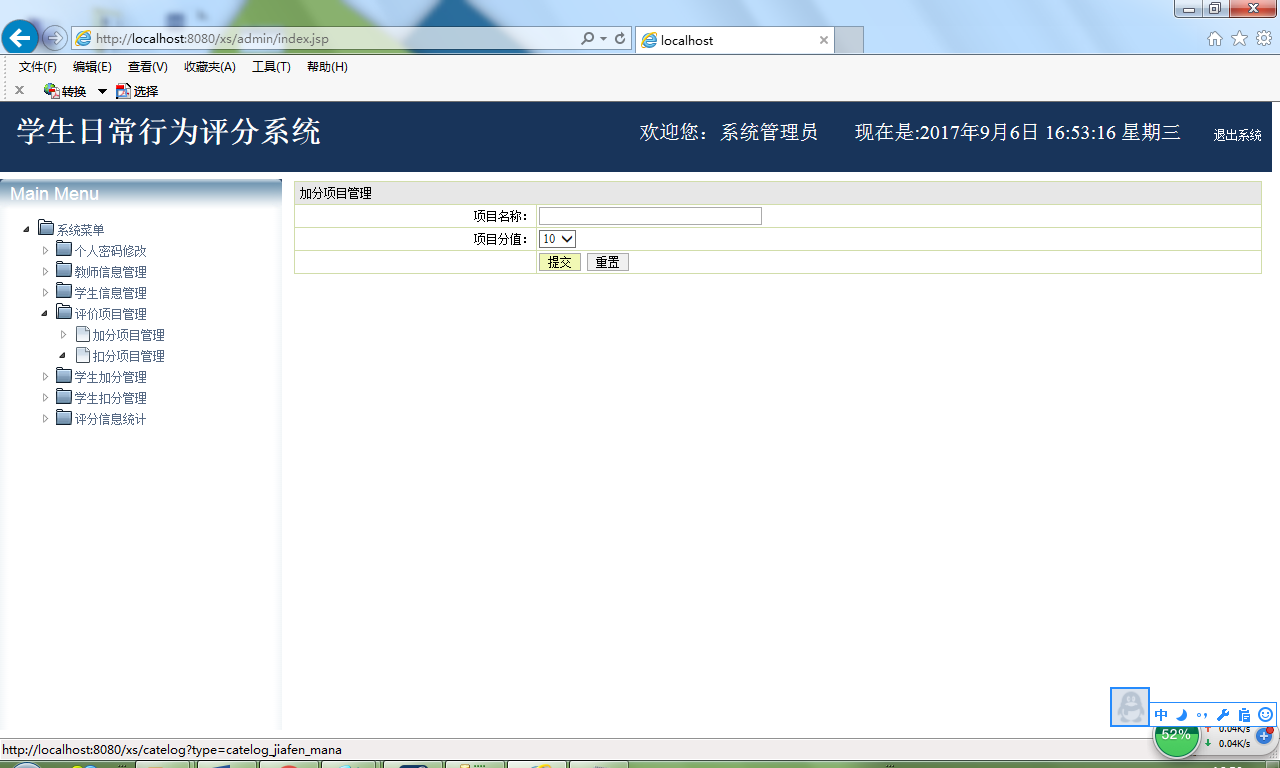Expand the 学生扣分管理 node arrow
The height and width of the screenshot is (768, 1280).
[45, 397]
